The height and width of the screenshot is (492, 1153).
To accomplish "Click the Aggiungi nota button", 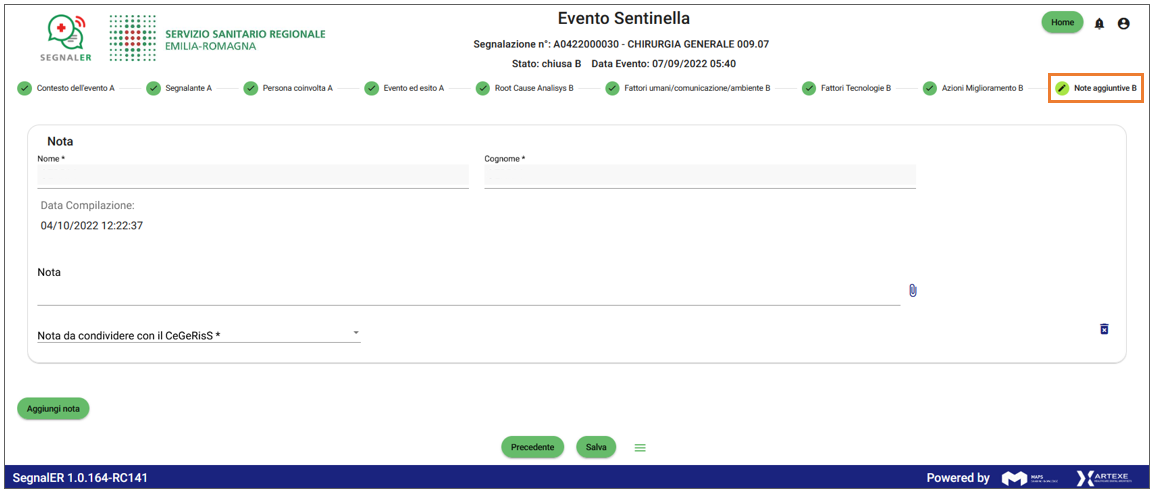I will point(53,408).
